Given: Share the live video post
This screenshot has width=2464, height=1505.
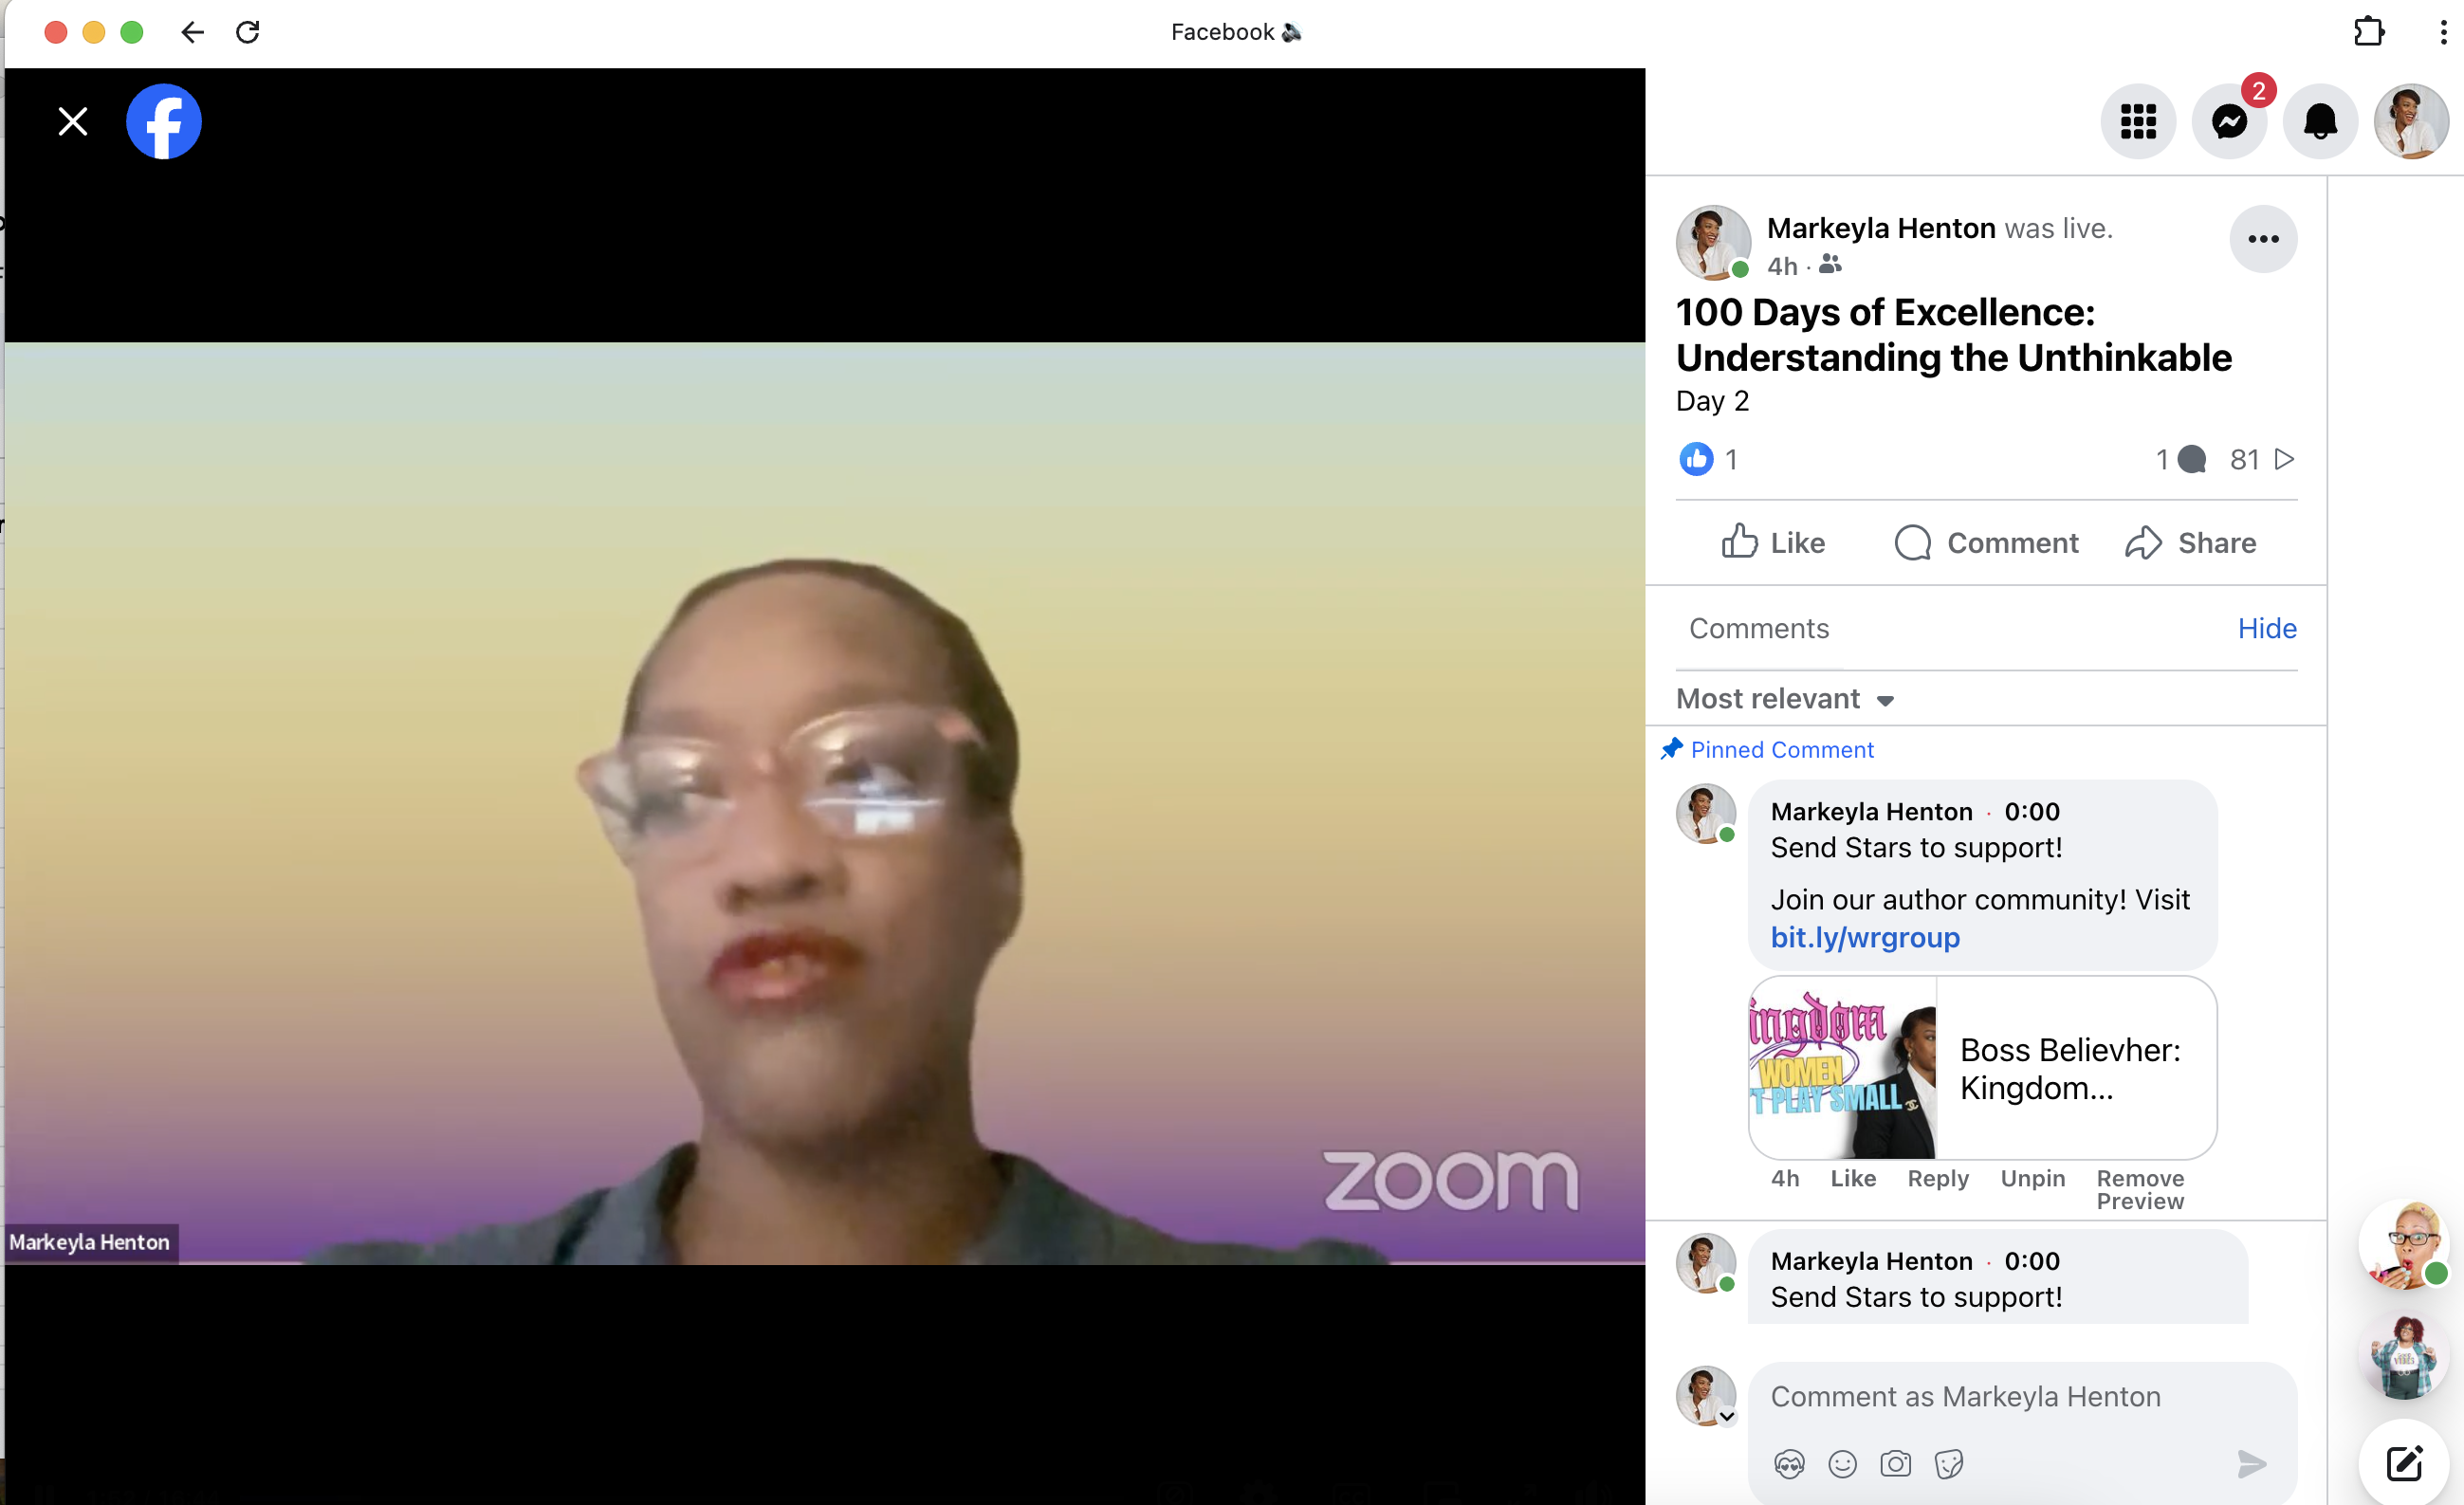Looking at the screenshot, I should [x=2191, y=542].
